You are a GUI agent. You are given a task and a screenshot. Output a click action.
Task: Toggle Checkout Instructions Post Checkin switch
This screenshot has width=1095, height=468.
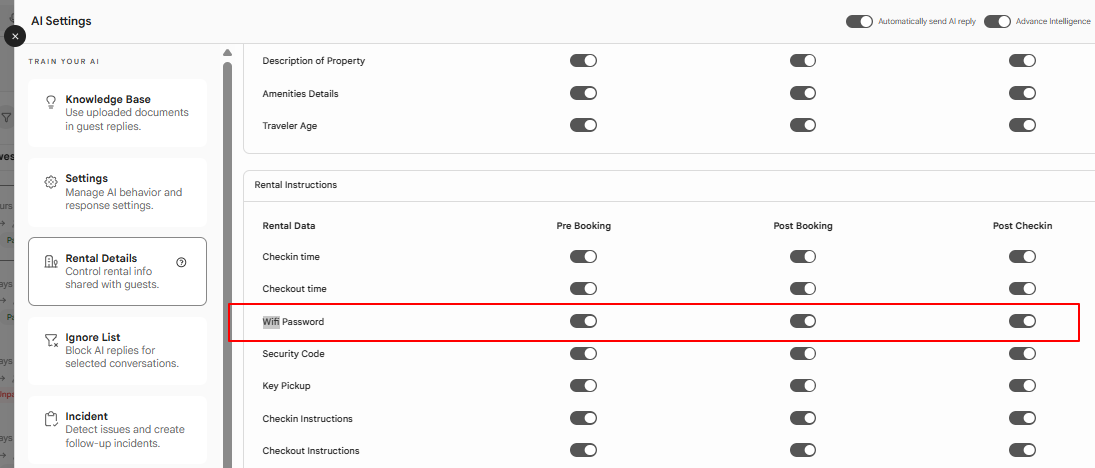pos(1022,451)
